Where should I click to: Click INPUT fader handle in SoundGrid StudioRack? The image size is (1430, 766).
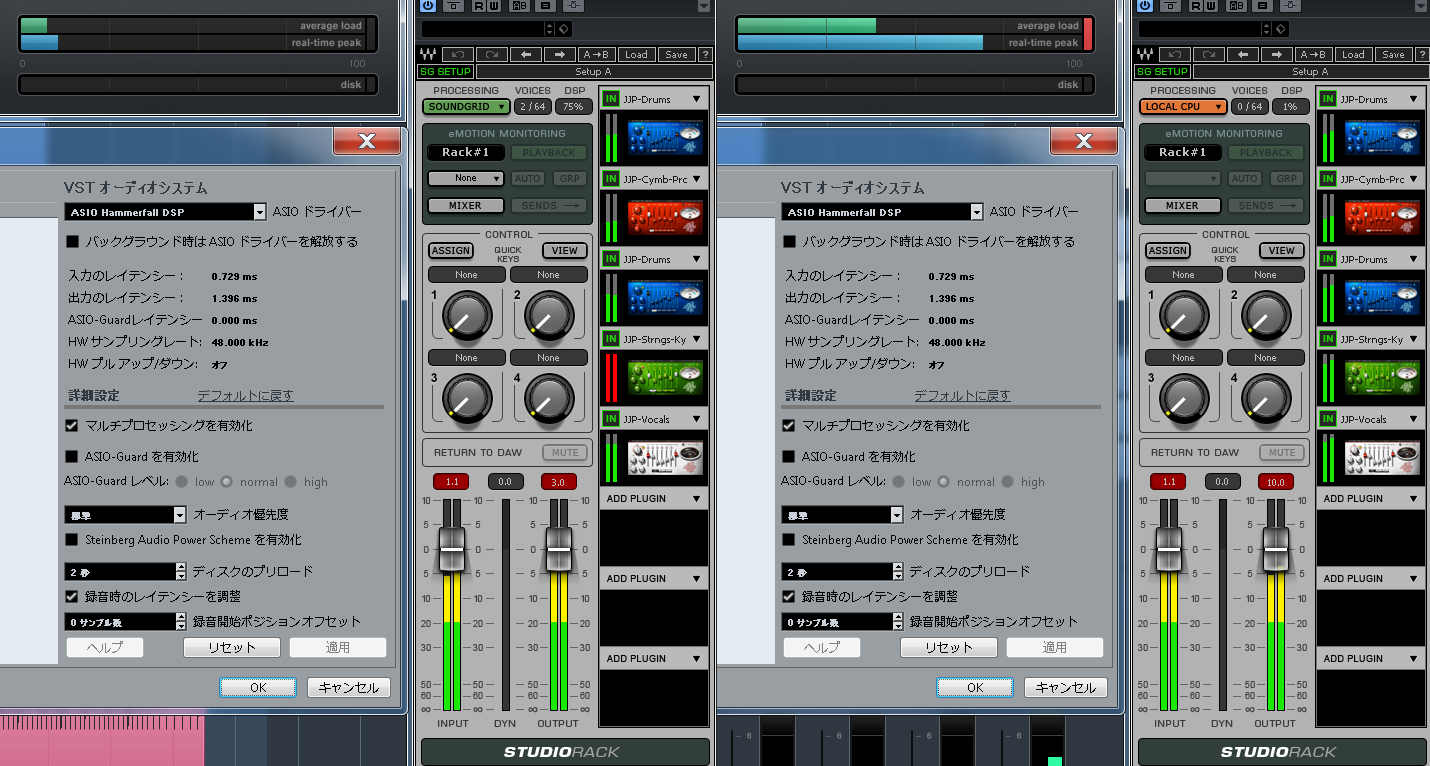(453, 549)
